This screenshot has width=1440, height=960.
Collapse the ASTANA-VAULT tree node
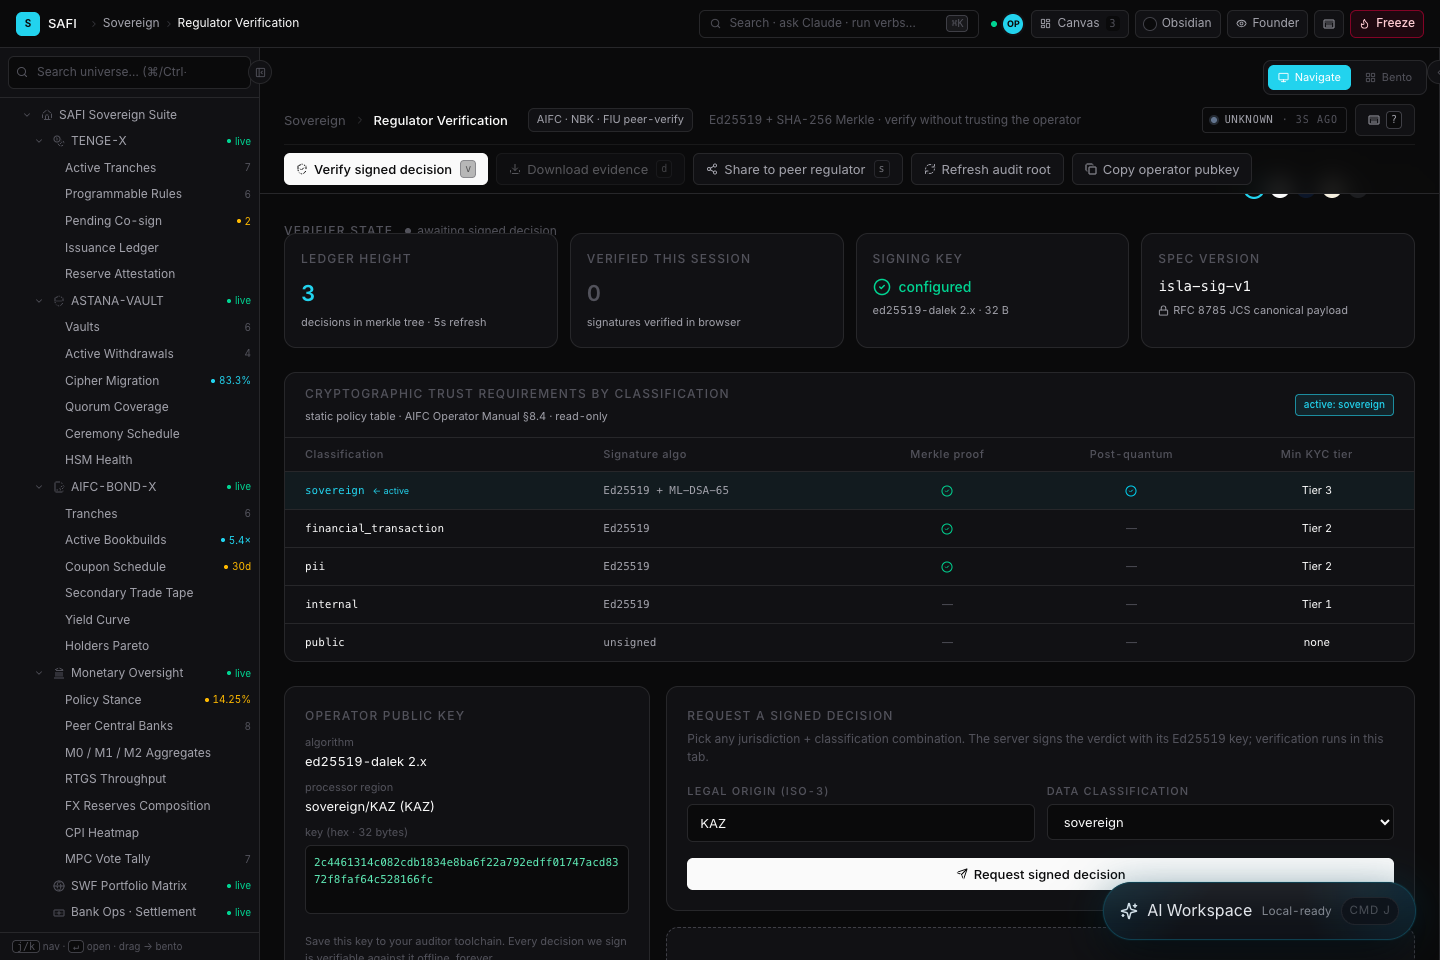39,301
